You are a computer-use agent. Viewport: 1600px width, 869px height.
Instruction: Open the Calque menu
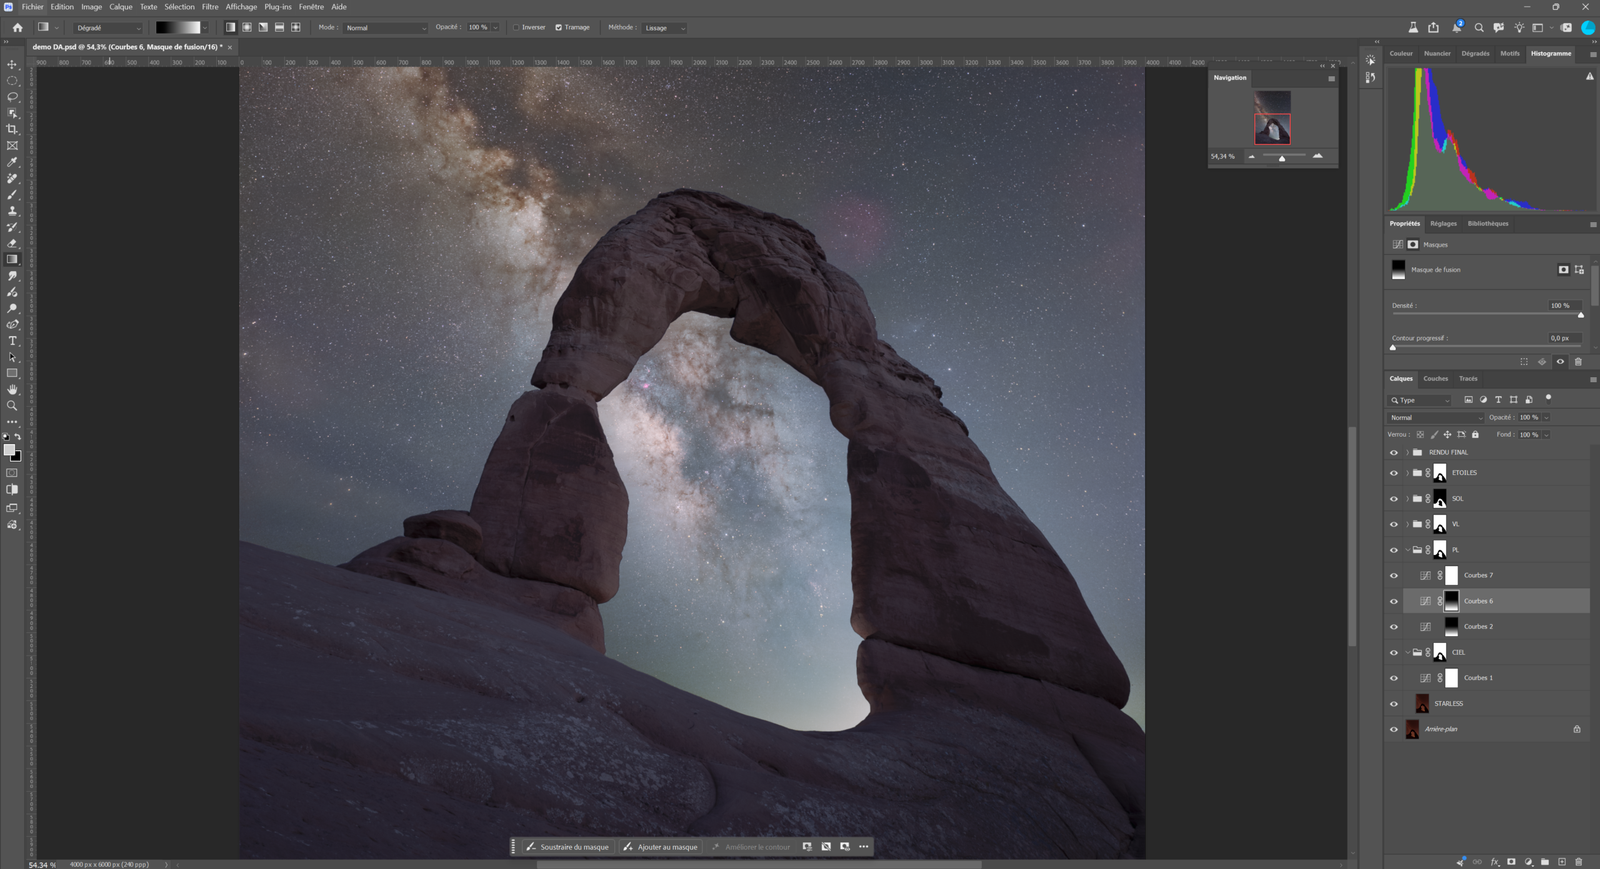click(121, 7)
